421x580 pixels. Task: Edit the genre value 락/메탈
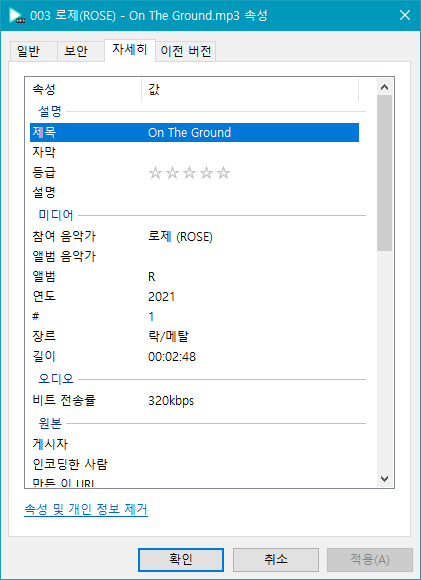[168, 337]
